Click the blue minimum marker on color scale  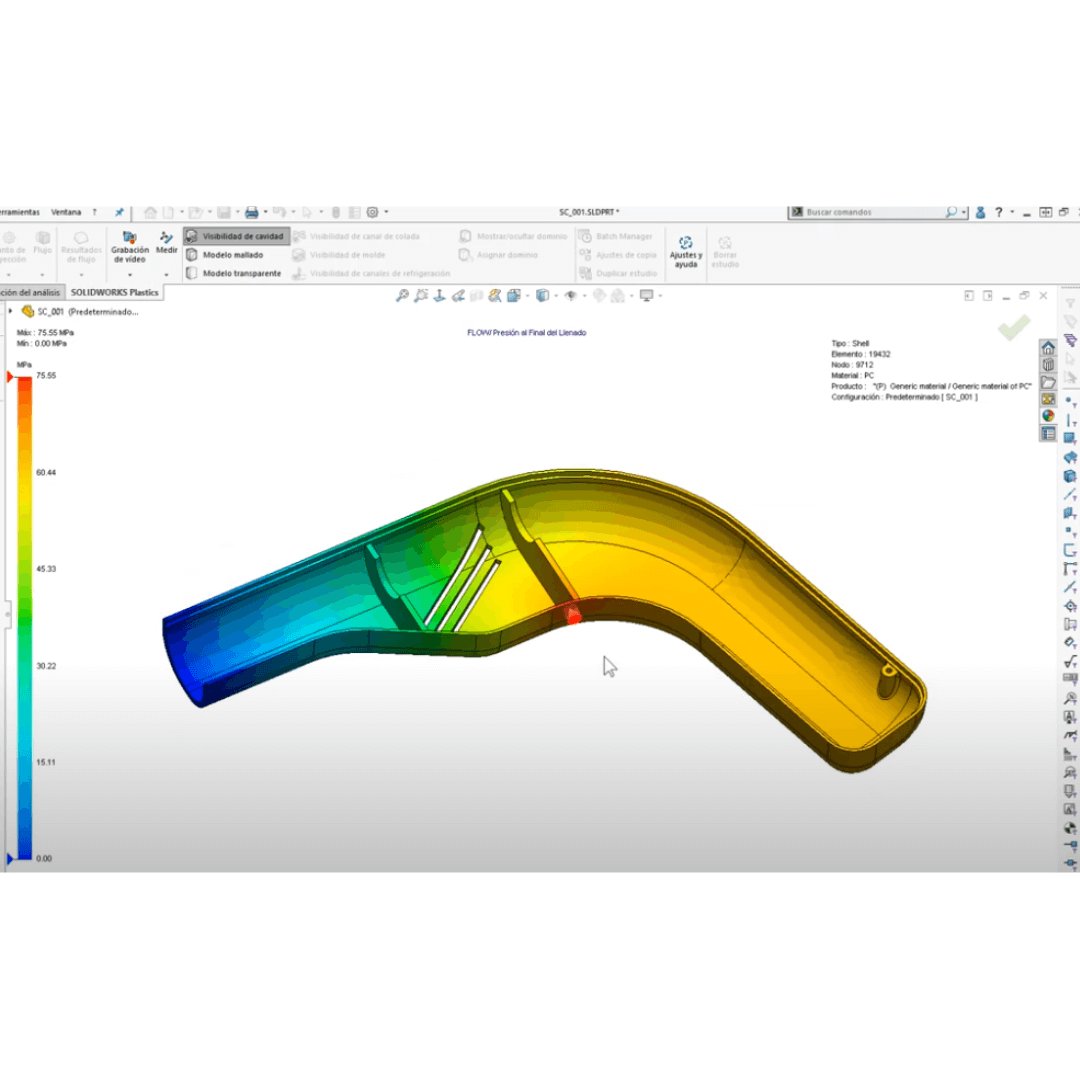(x=10, y=858)
